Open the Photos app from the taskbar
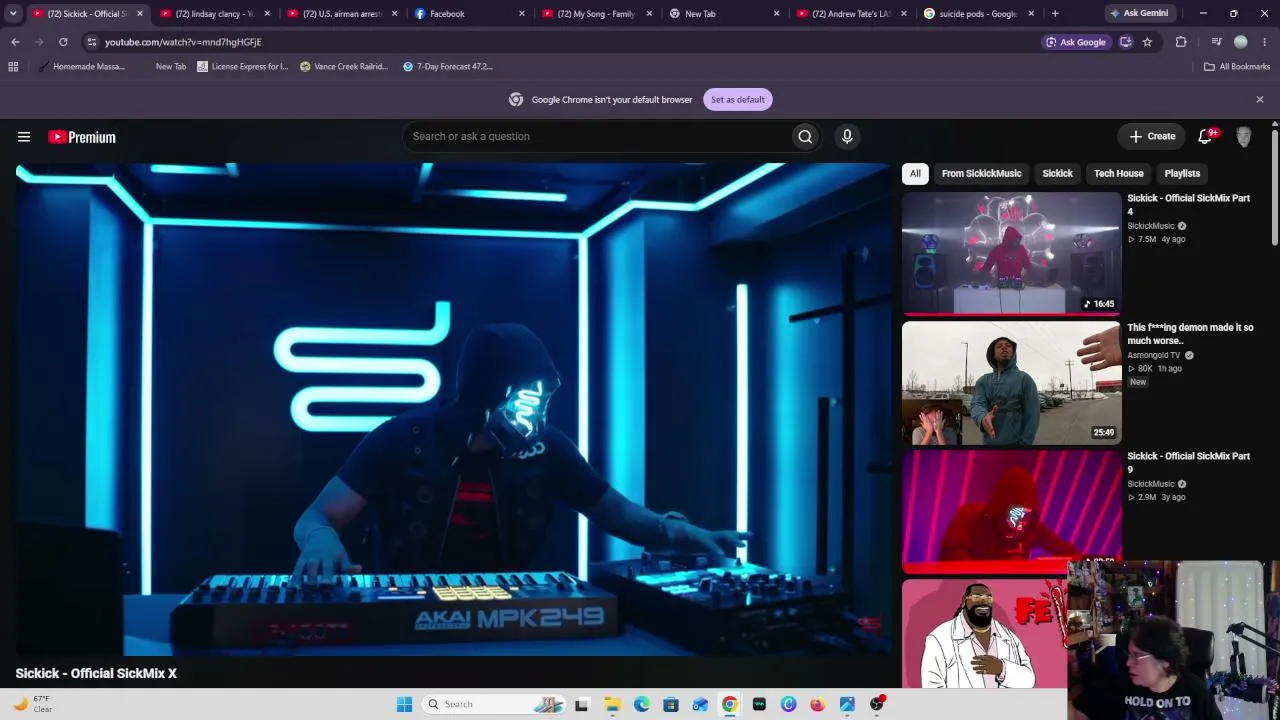This screenshot has height=720, width=1280. (847, 704)
